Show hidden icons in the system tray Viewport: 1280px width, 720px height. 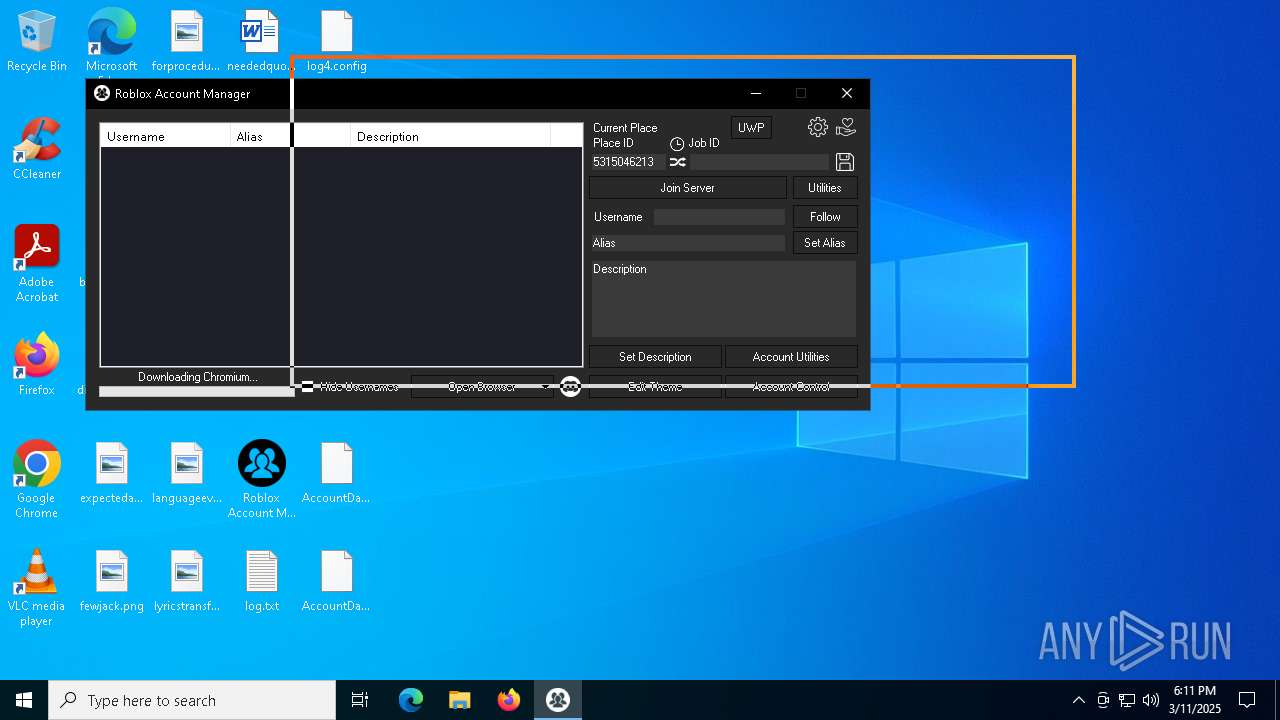coord(1078,700)
